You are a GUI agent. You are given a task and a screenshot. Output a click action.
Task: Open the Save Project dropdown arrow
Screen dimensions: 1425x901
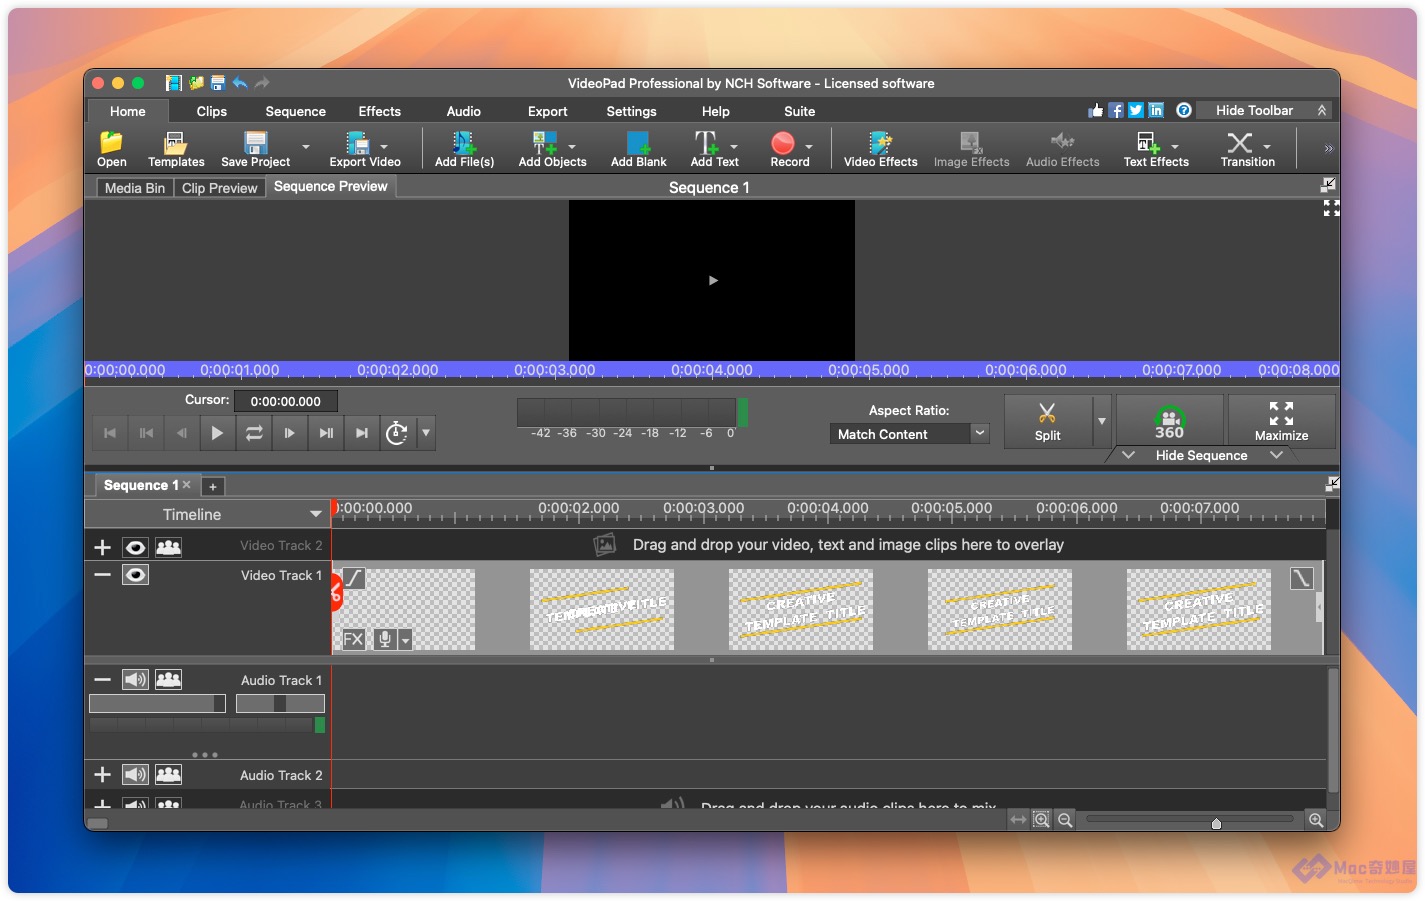pos(305,147)
